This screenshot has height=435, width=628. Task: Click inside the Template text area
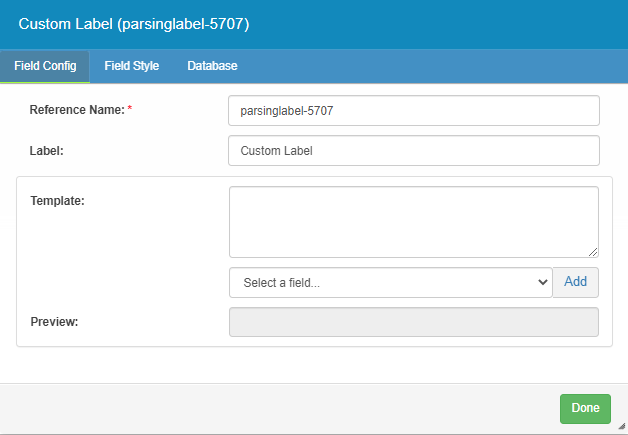coord(413,221)
